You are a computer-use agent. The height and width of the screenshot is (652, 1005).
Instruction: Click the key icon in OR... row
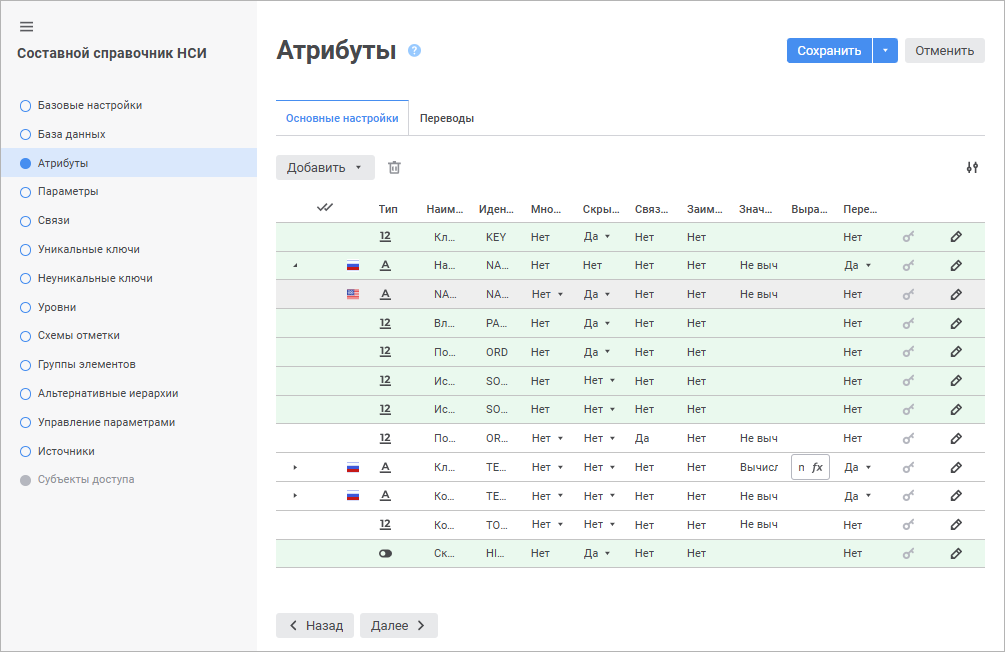point(908,439)
